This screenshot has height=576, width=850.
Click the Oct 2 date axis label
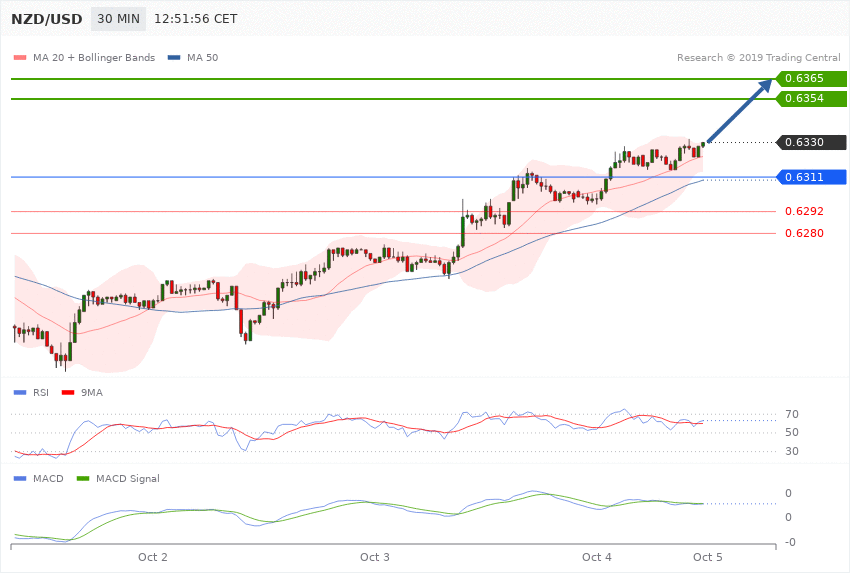153,558
